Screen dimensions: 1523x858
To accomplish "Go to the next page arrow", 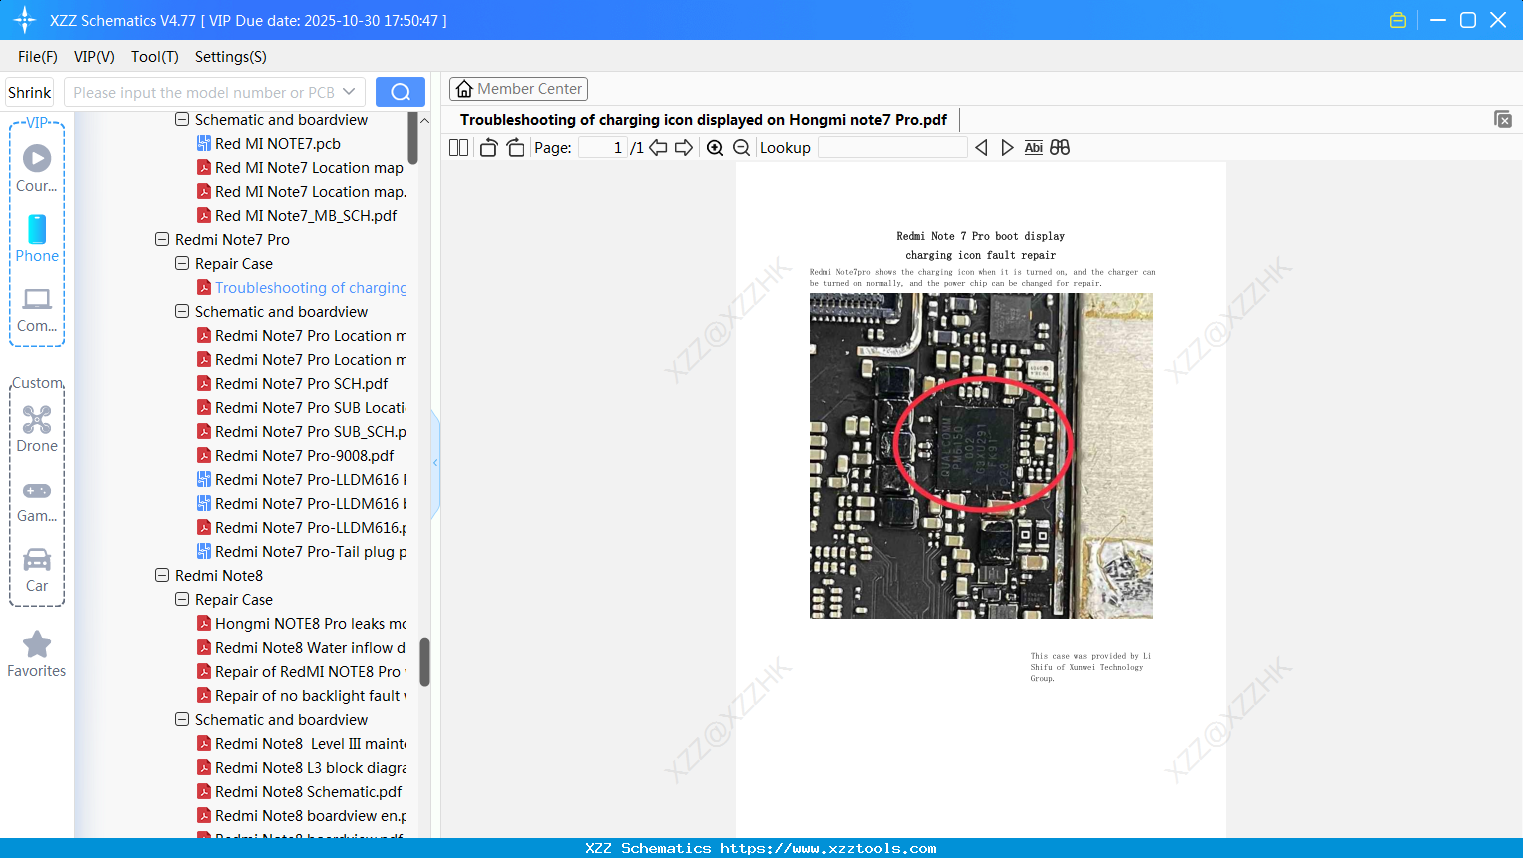I will point(684,148).
